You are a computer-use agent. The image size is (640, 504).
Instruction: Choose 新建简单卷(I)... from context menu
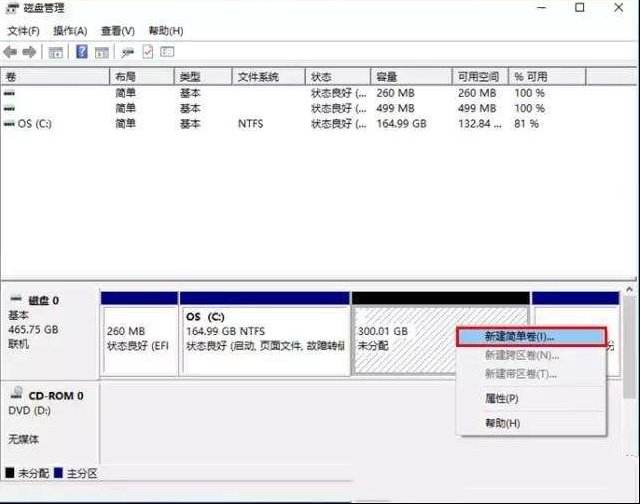tap(531, 337)
